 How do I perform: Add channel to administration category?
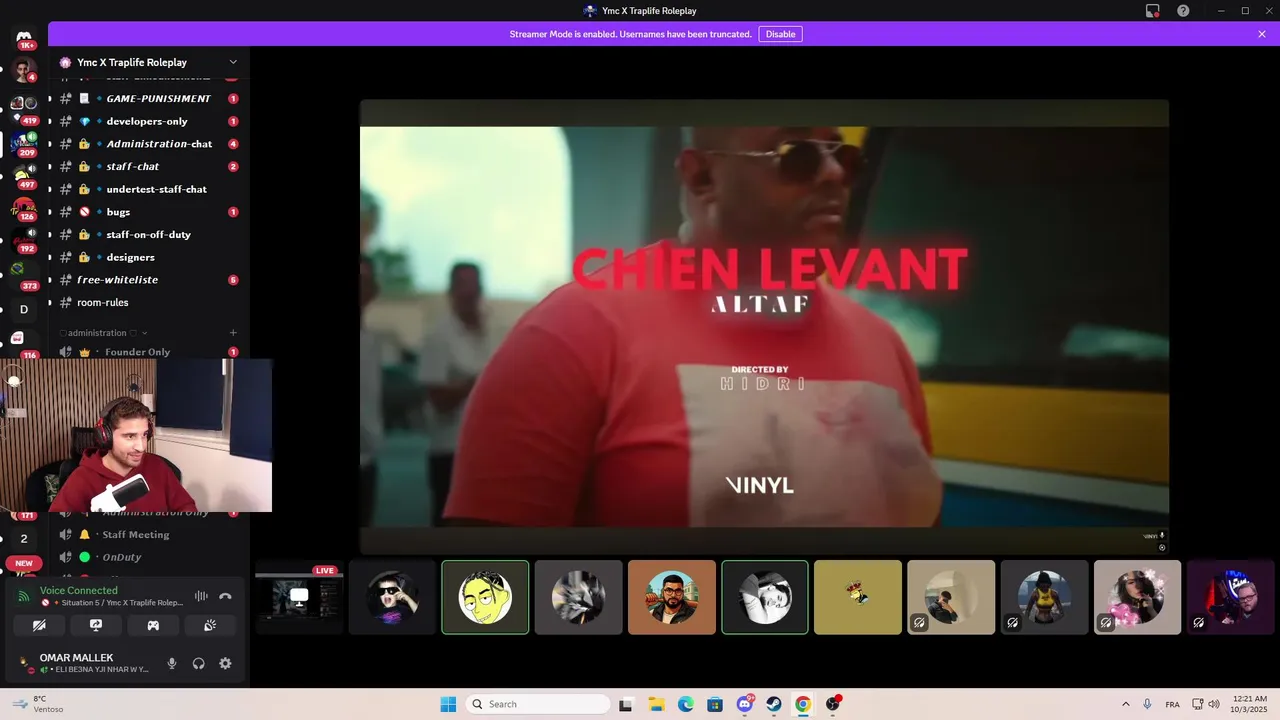233,333
